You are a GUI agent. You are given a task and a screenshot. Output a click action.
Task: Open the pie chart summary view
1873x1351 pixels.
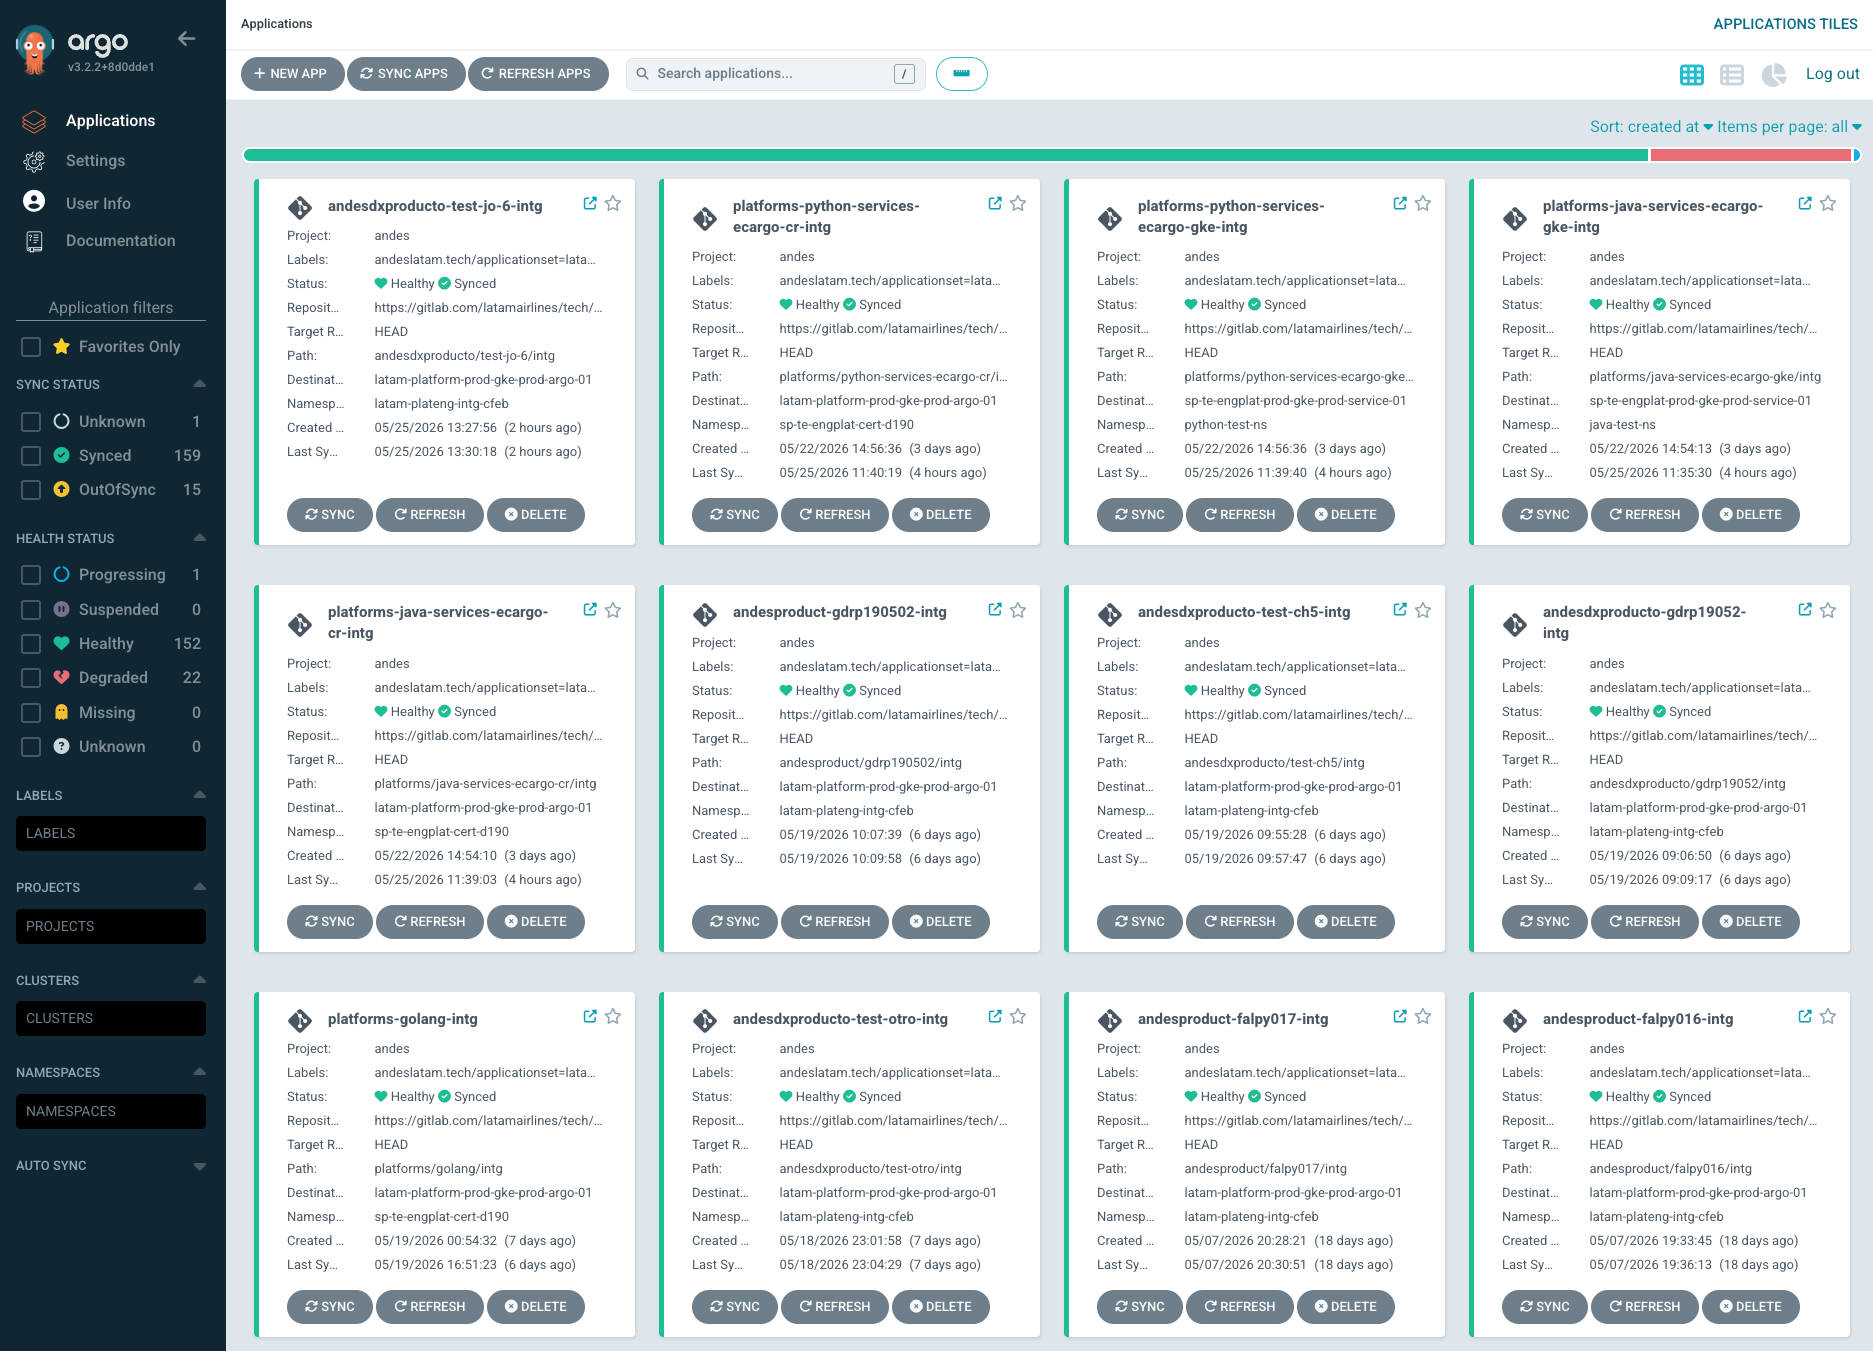(1774, 74)
